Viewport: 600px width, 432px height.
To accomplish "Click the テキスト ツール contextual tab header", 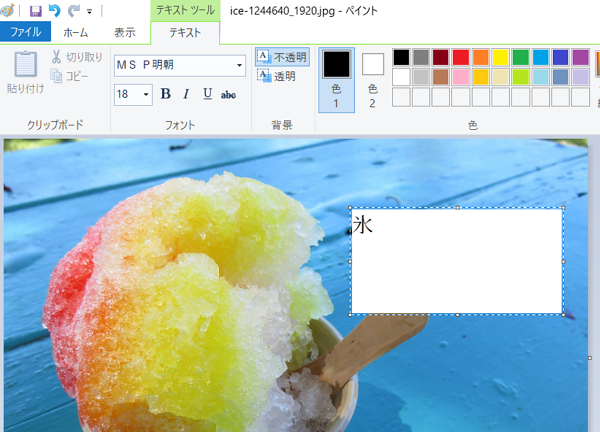I will 185,10.
